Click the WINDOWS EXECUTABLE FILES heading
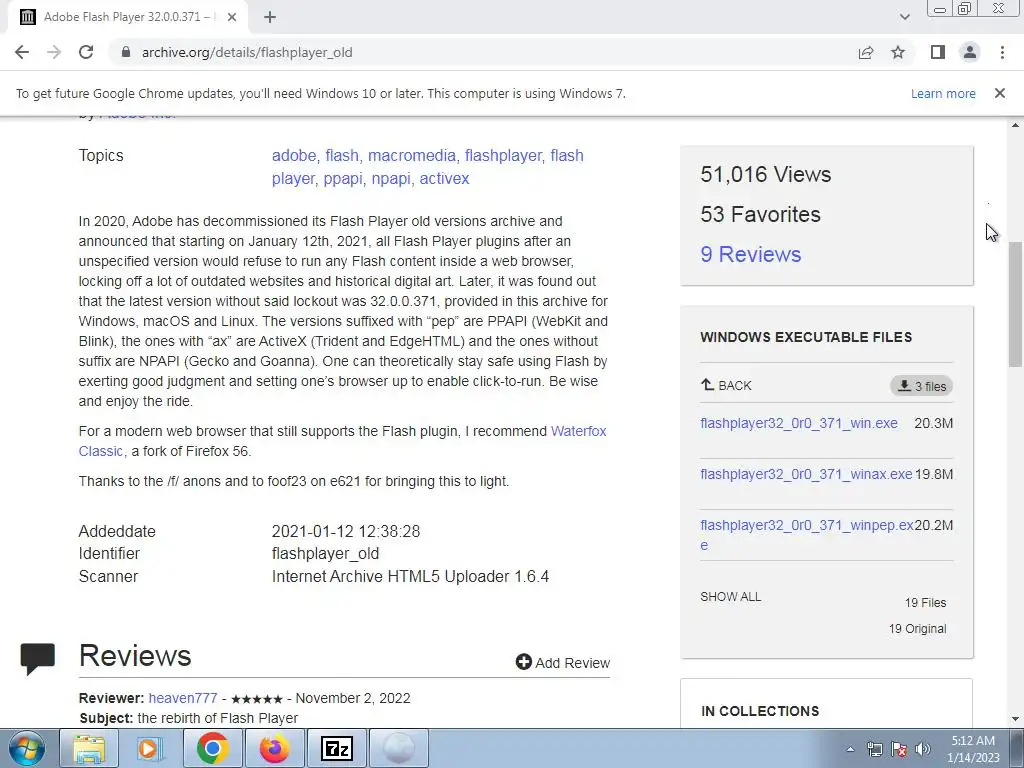 click(x=806, y=337)
